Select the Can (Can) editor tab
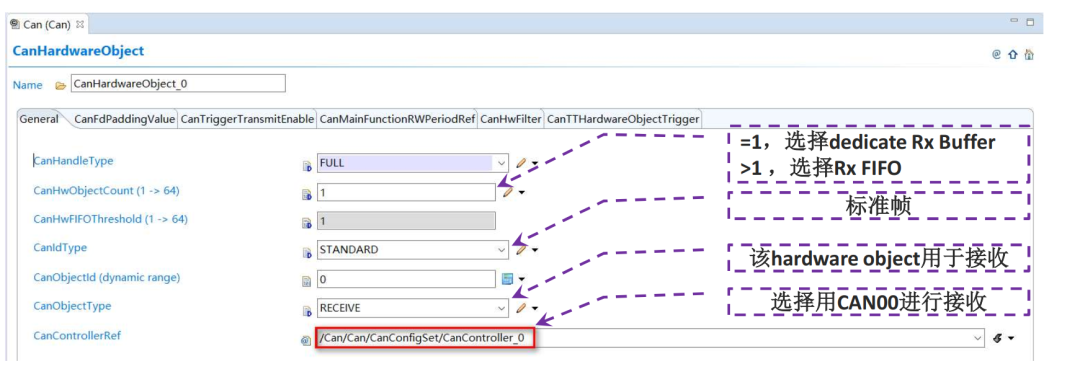Screen dimensions: 1080x377 pyautogui.click(x=46, y=24)
